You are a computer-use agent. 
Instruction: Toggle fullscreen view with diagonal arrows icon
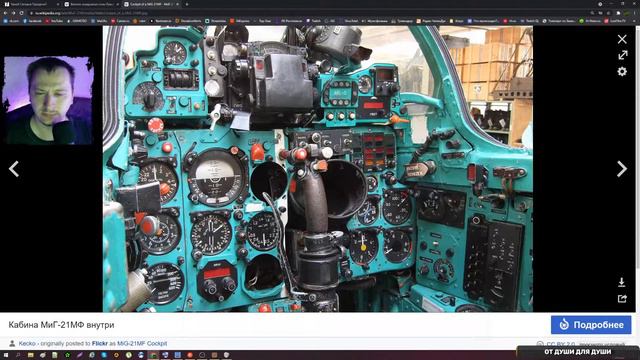[622, 55]
